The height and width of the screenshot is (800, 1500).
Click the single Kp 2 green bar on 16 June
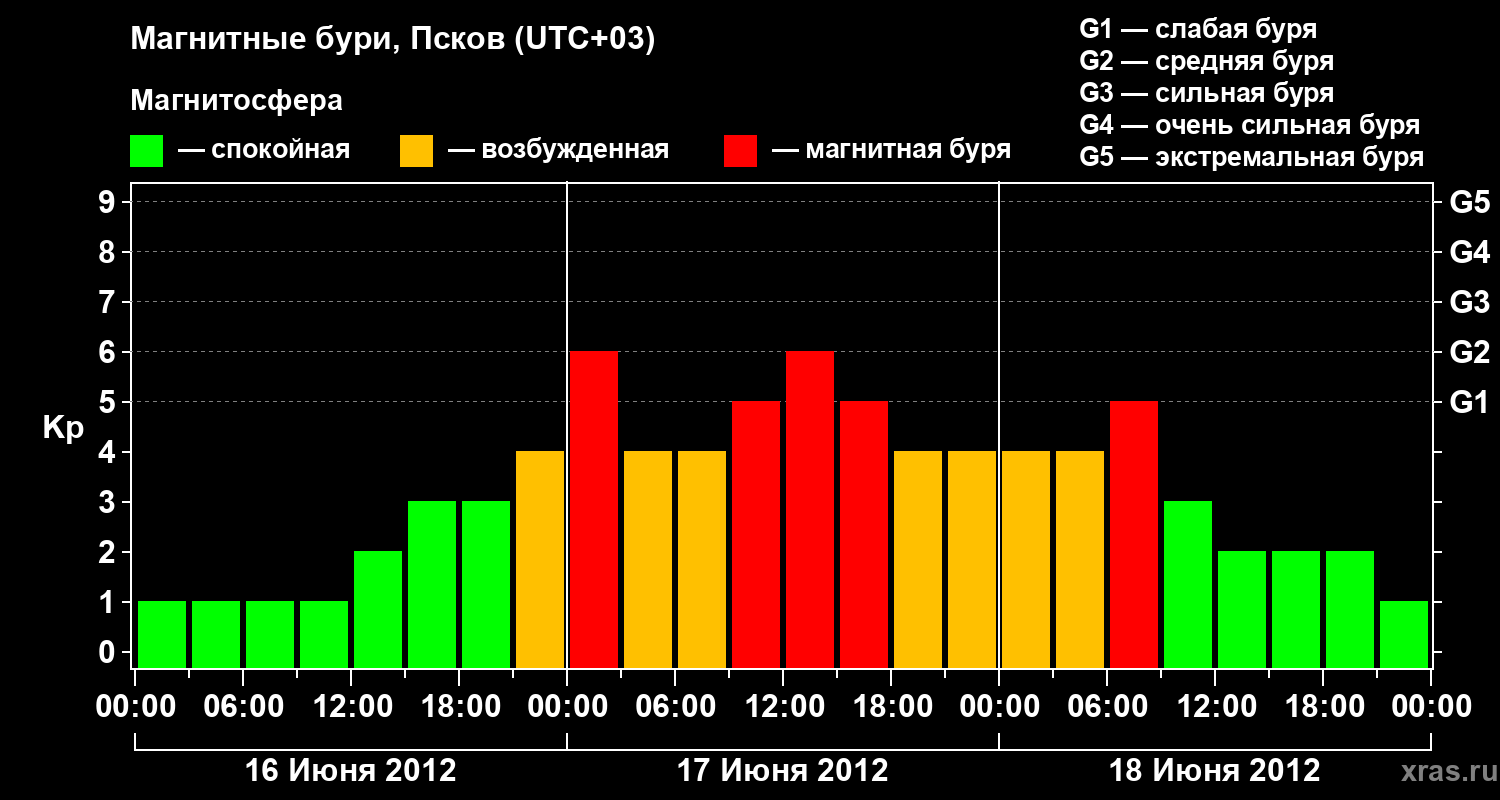pos(378,610)
